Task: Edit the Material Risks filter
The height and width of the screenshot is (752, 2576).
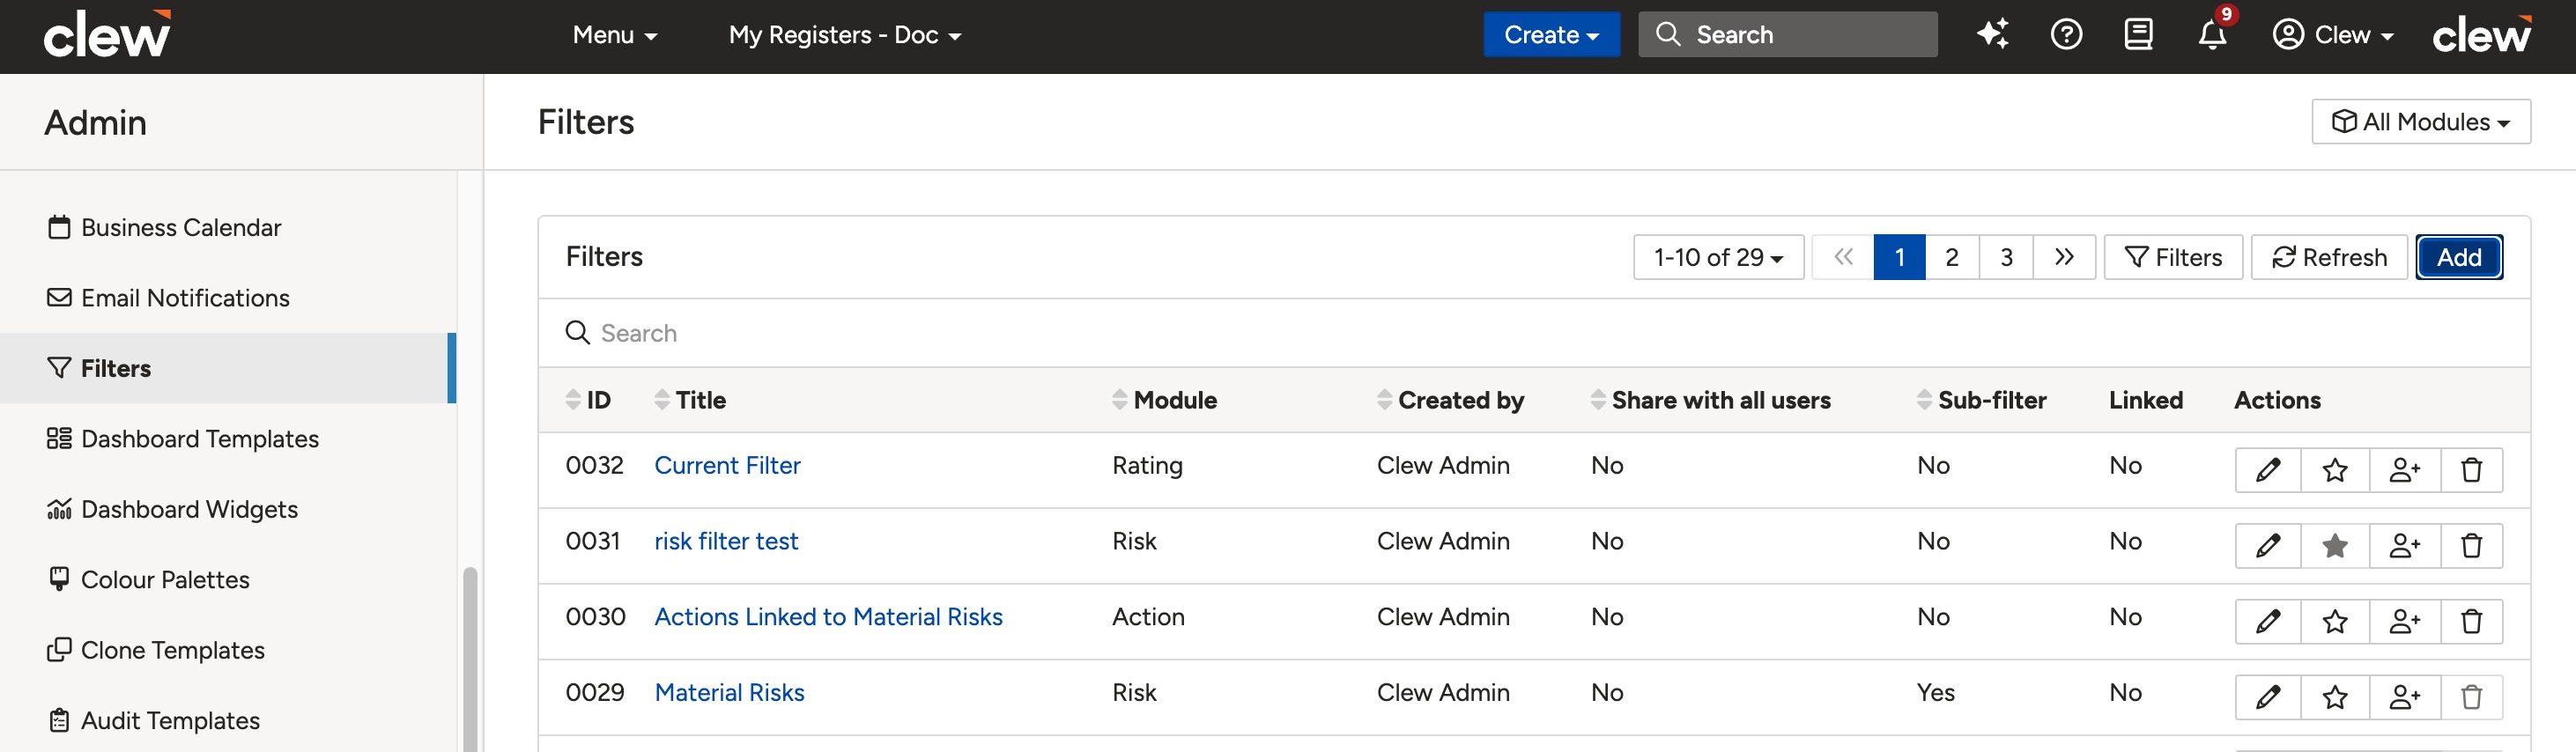Action: tap(2268, 697)
